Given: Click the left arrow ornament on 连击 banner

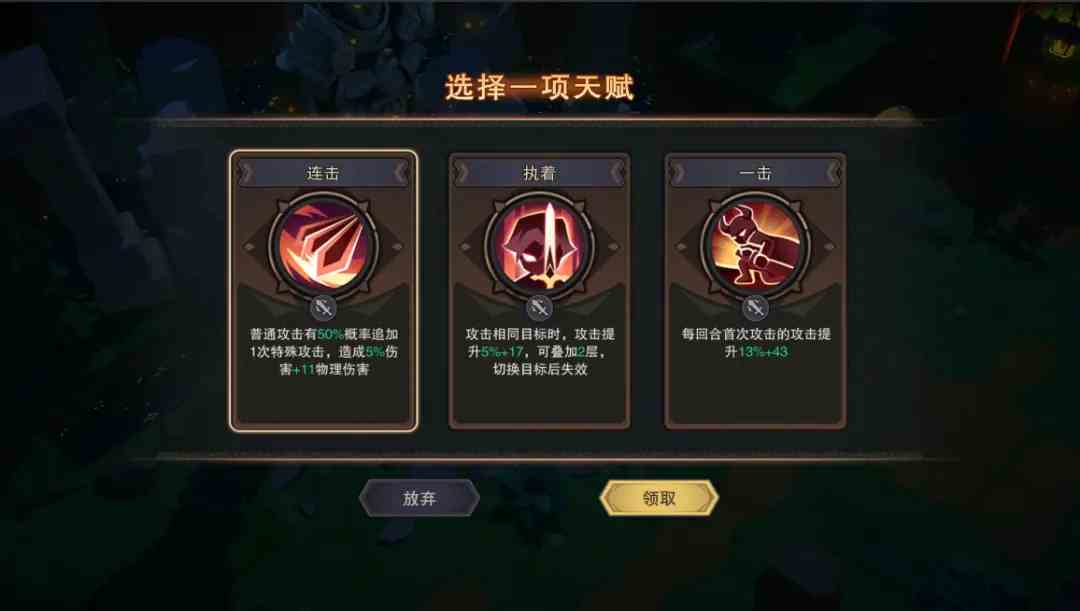Looking at the screenshot, I should click(x=245, y=173).
